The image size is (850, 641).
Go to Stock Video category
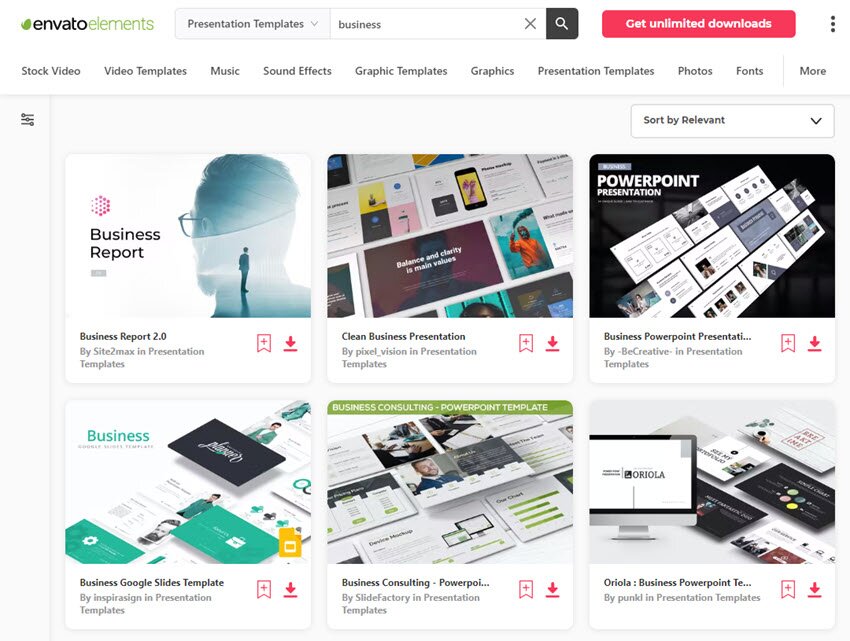pos(51,71)
